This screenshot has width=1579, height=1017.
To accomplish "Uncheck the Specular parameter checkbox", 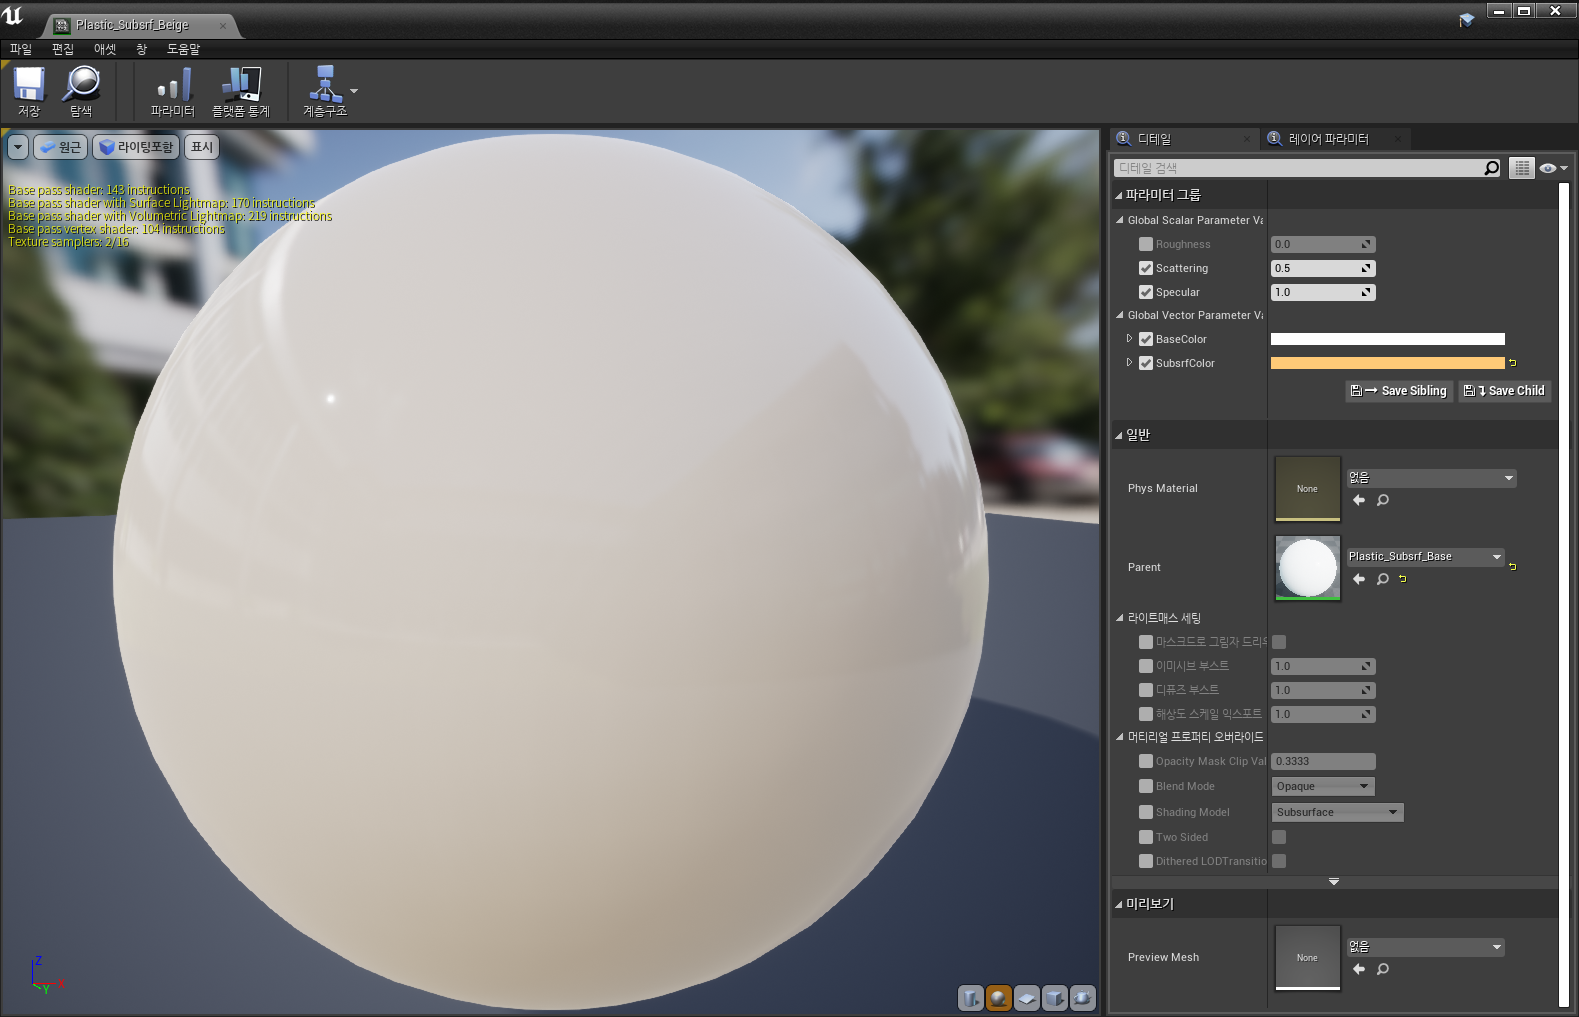I will point(1146,292).
